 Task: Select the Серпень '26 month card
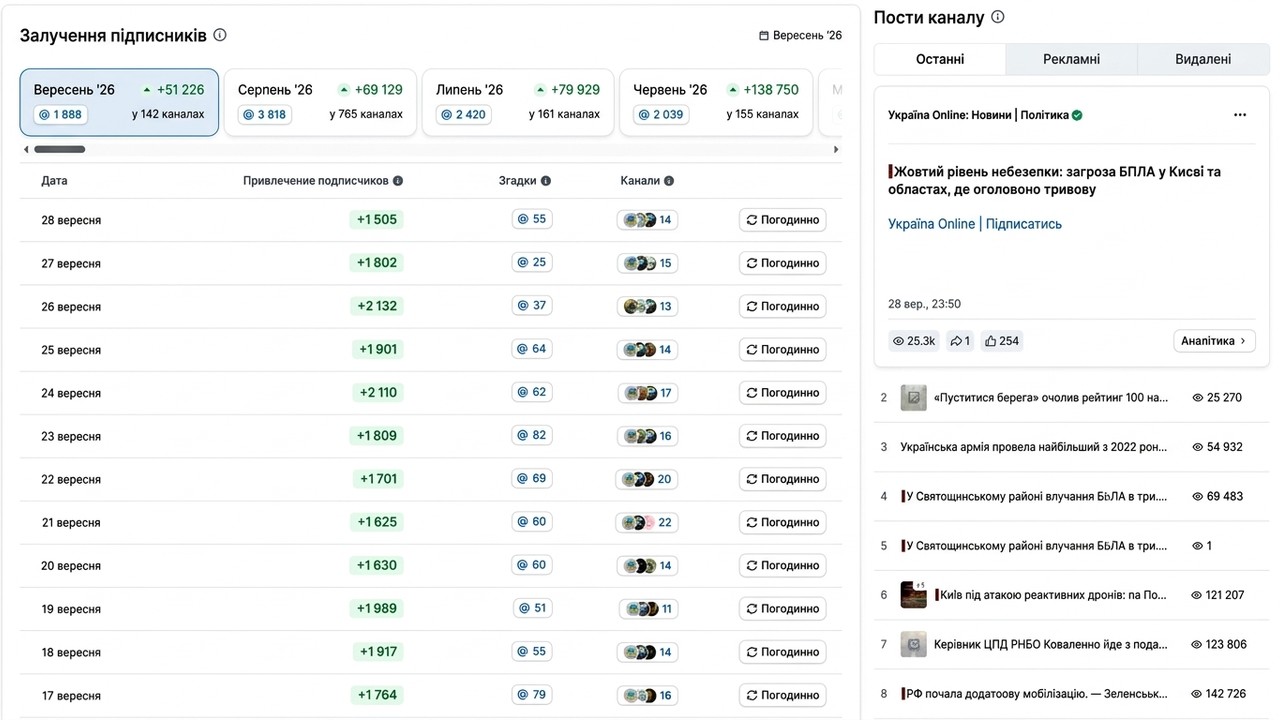320,102
